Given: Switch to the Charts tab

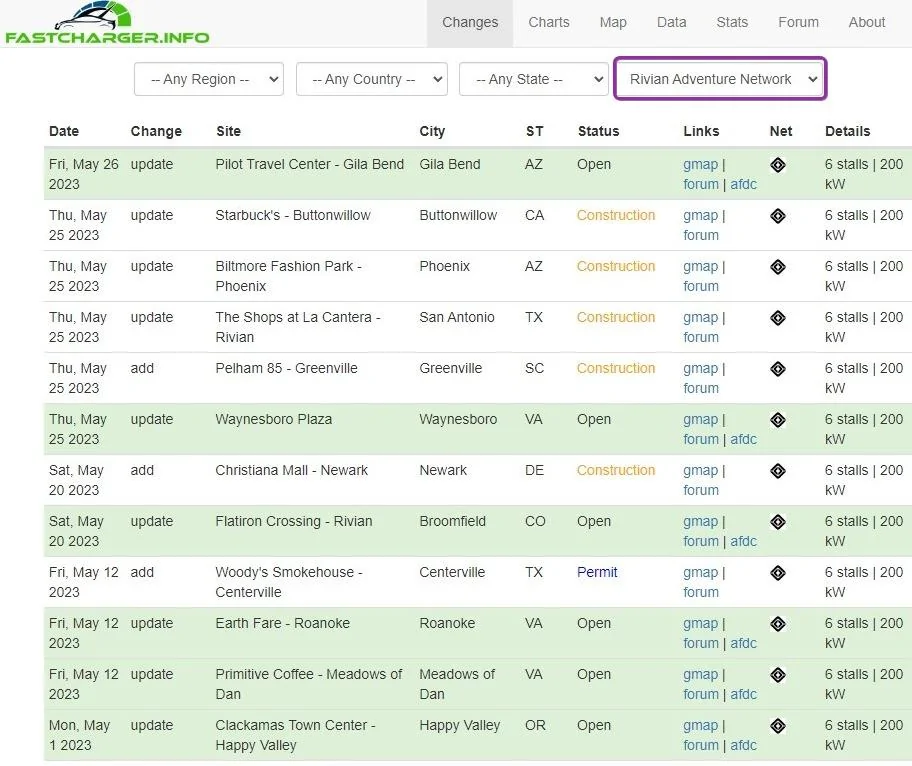Looking at the screenshot, I should click(548, 22).
